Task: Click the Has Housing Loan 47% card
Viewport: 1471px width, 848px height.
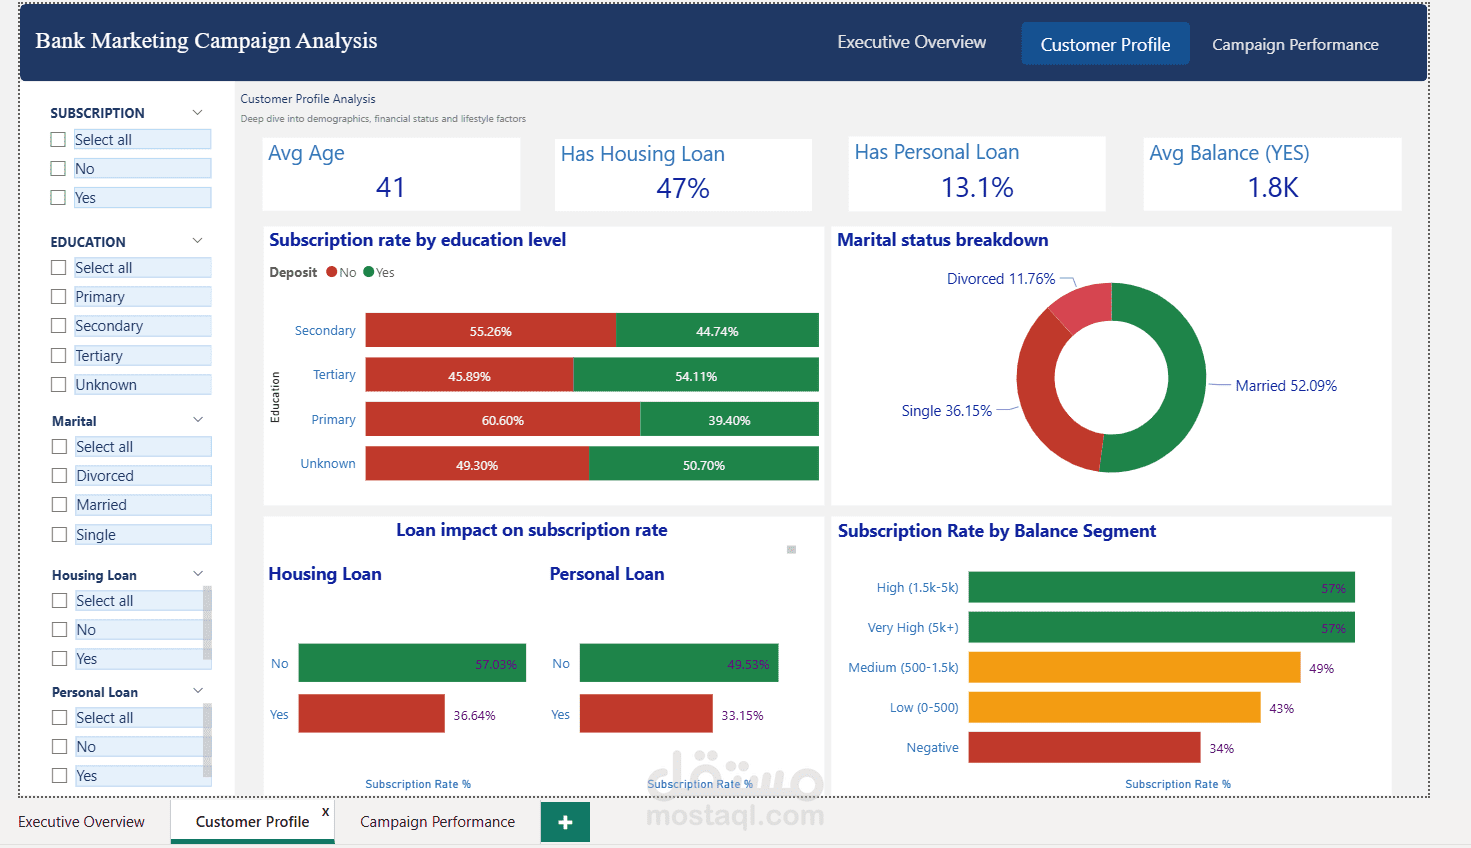Action: (x=683, y=174)
